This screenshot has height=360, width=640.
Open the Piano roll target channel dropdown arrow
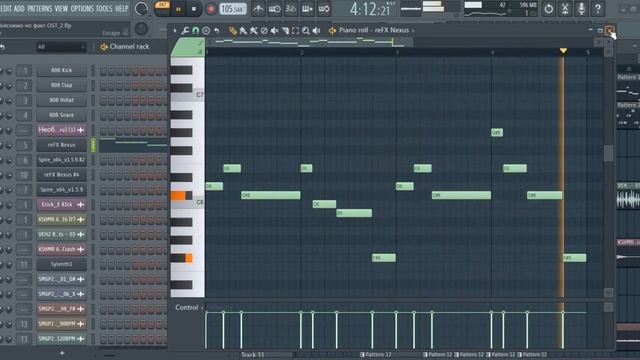413,31
